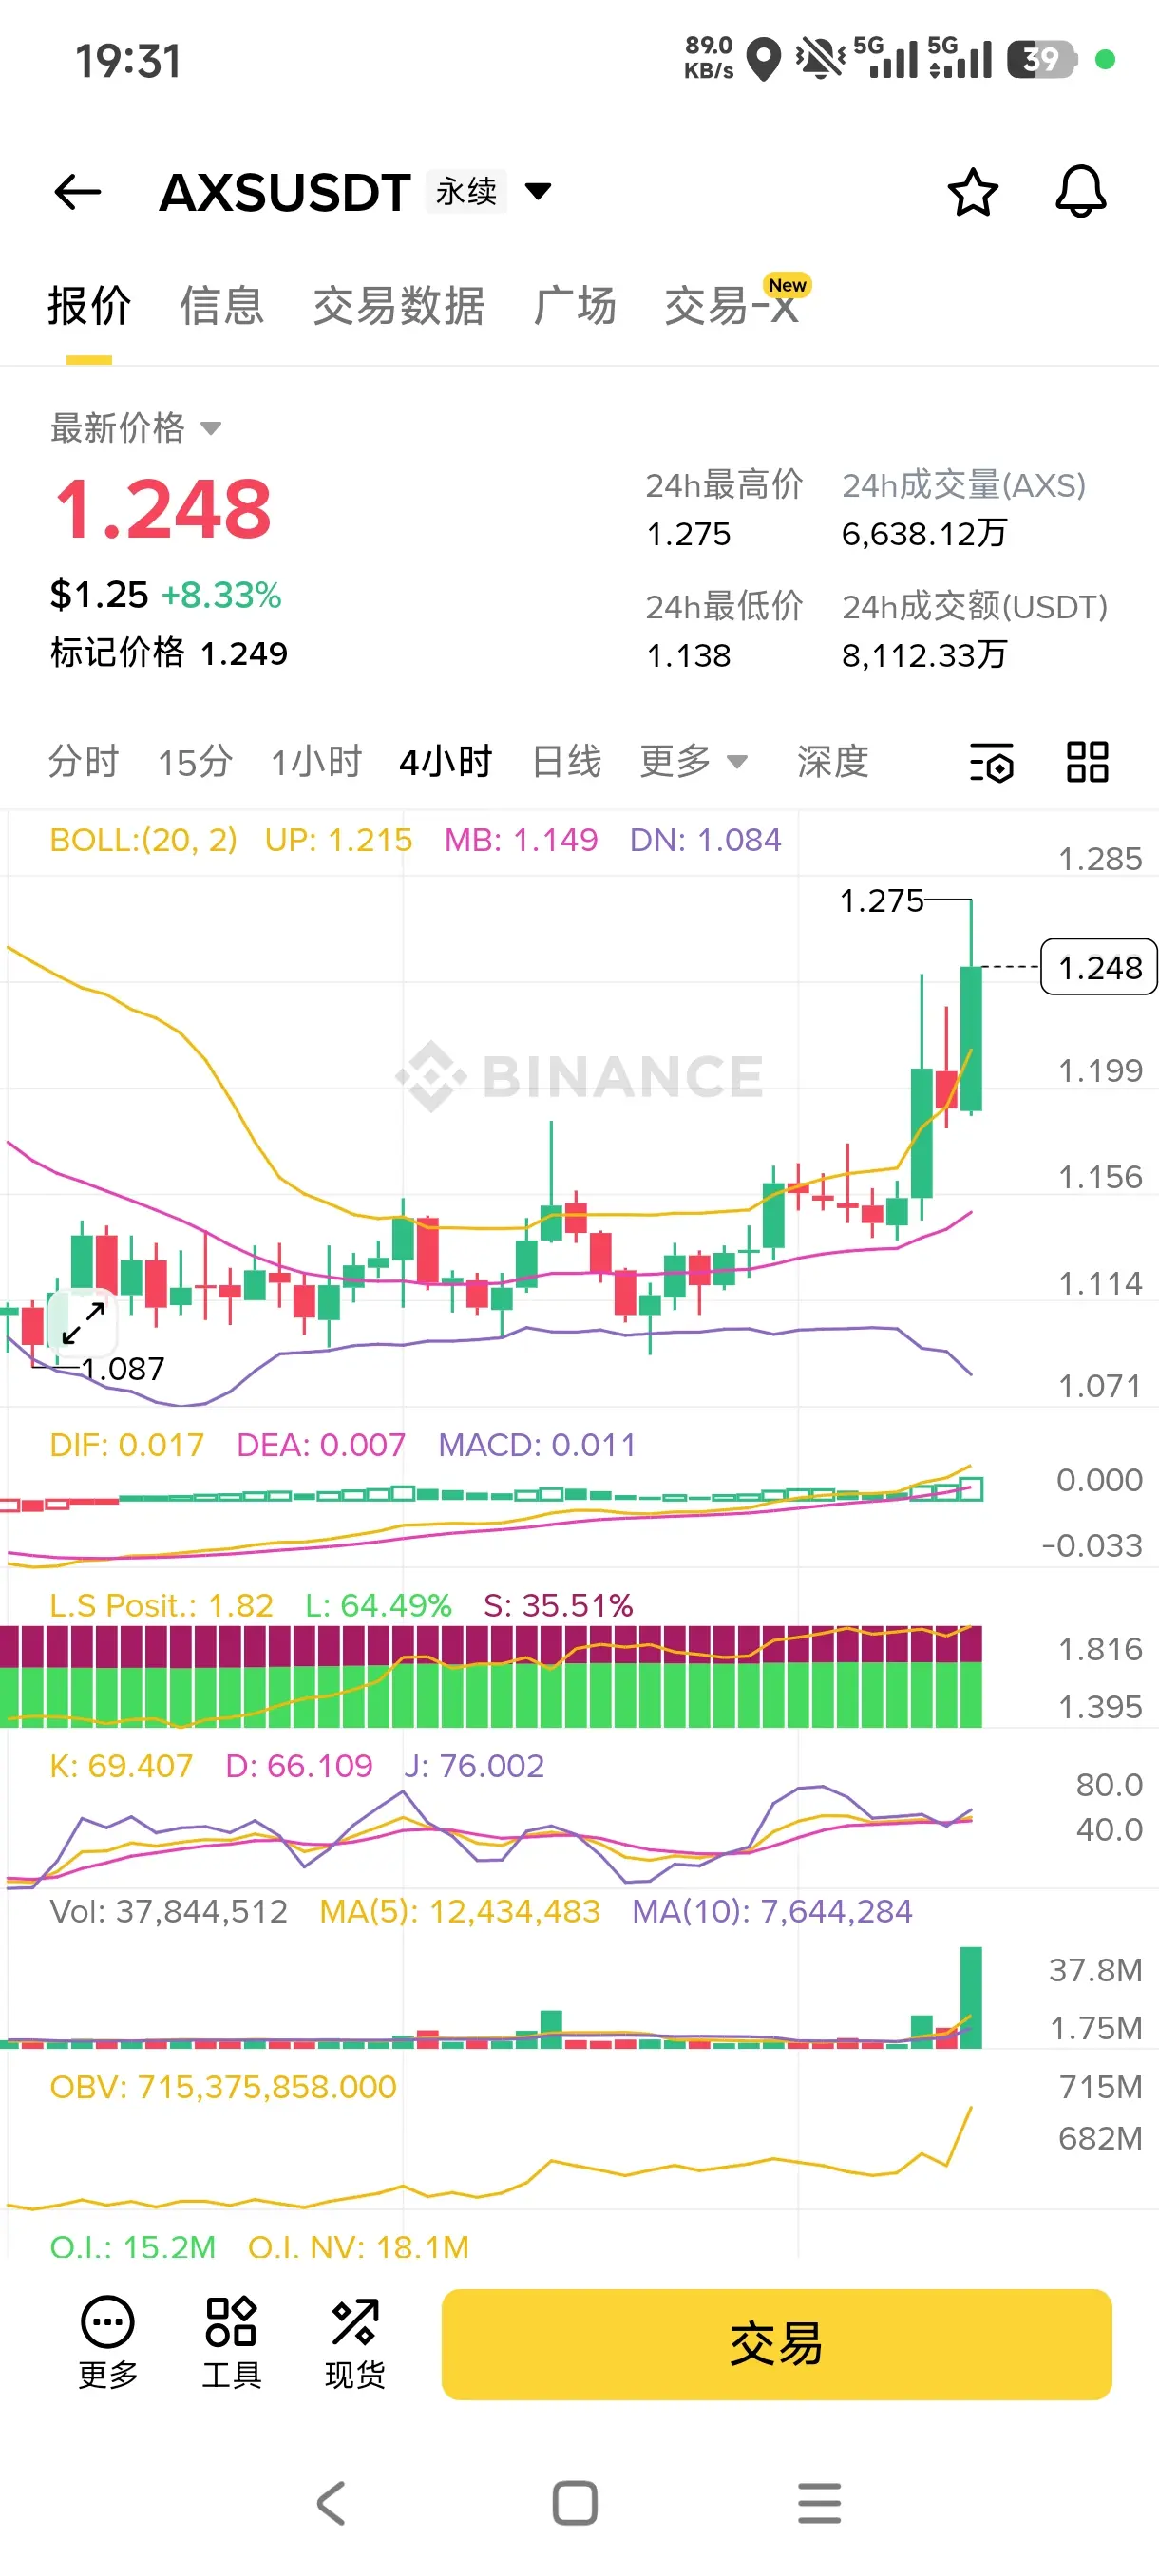Open chart indicator settings icon
Screen dimensions: 1159x2576
coord(992,763)
